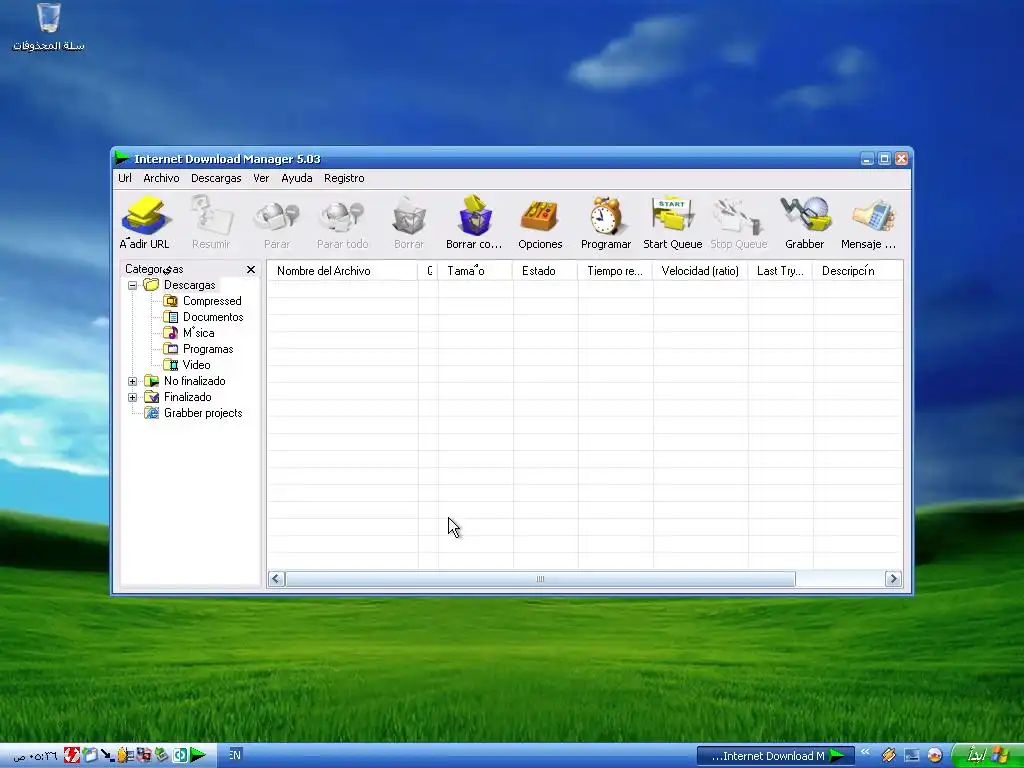Open the Ver menu
1024x768 pixels.
click(261, 178)
